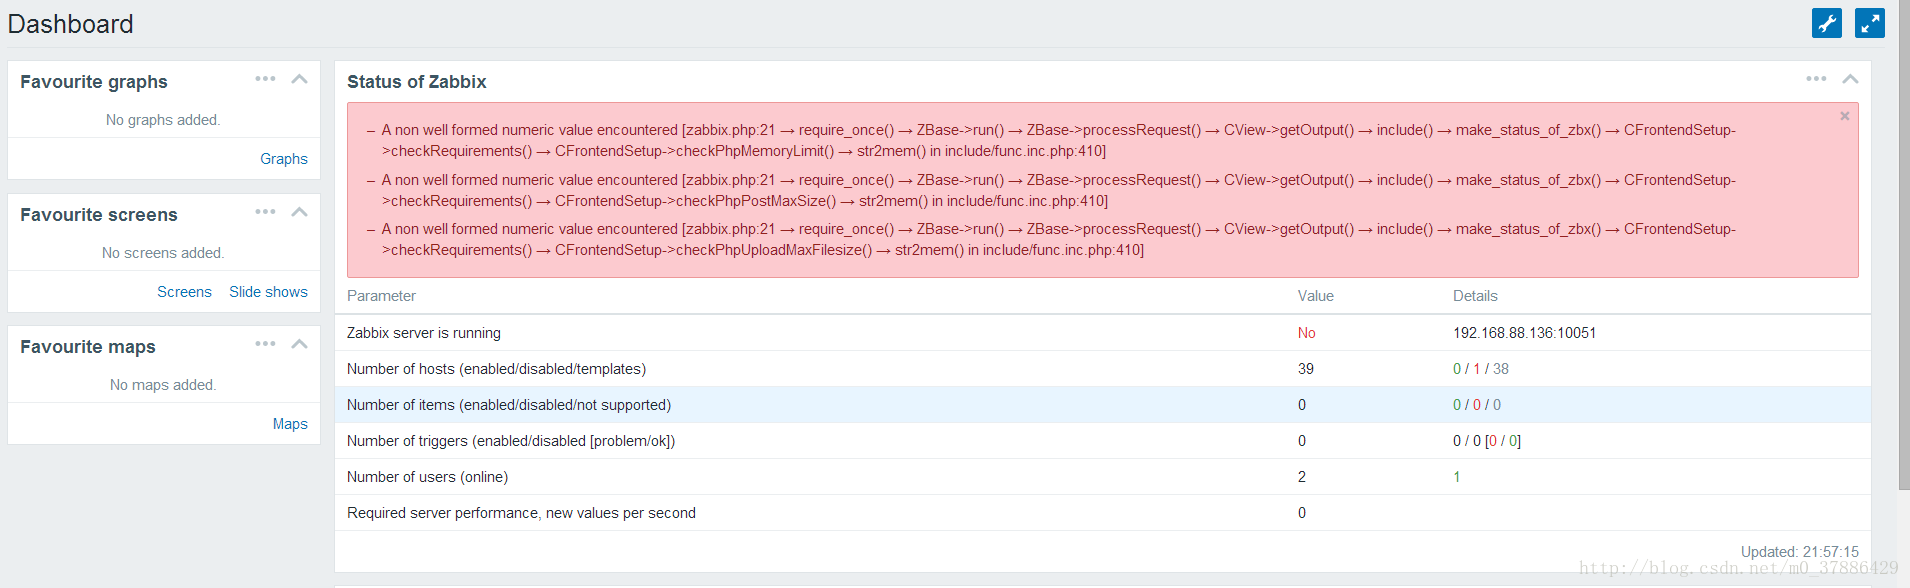Click the 'Value' column header
Screen dimensions: 1910x588
1316,296
